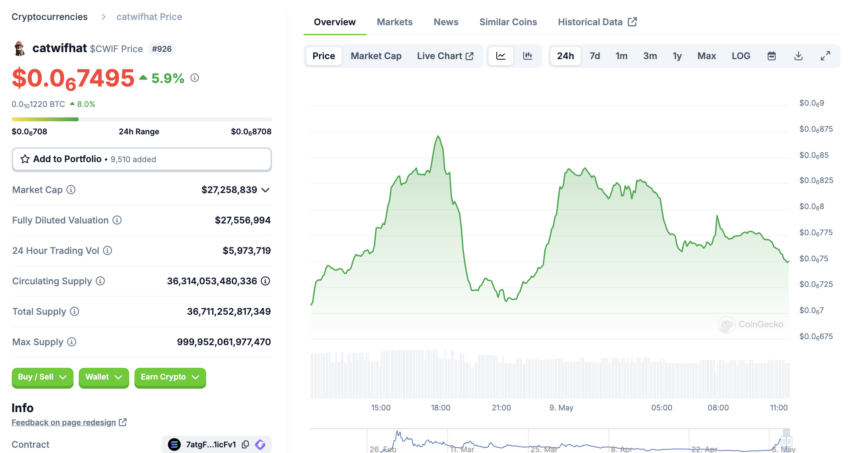Select 24h time range
The width and height of the screenshot is (850, 453).
[565, 56]
